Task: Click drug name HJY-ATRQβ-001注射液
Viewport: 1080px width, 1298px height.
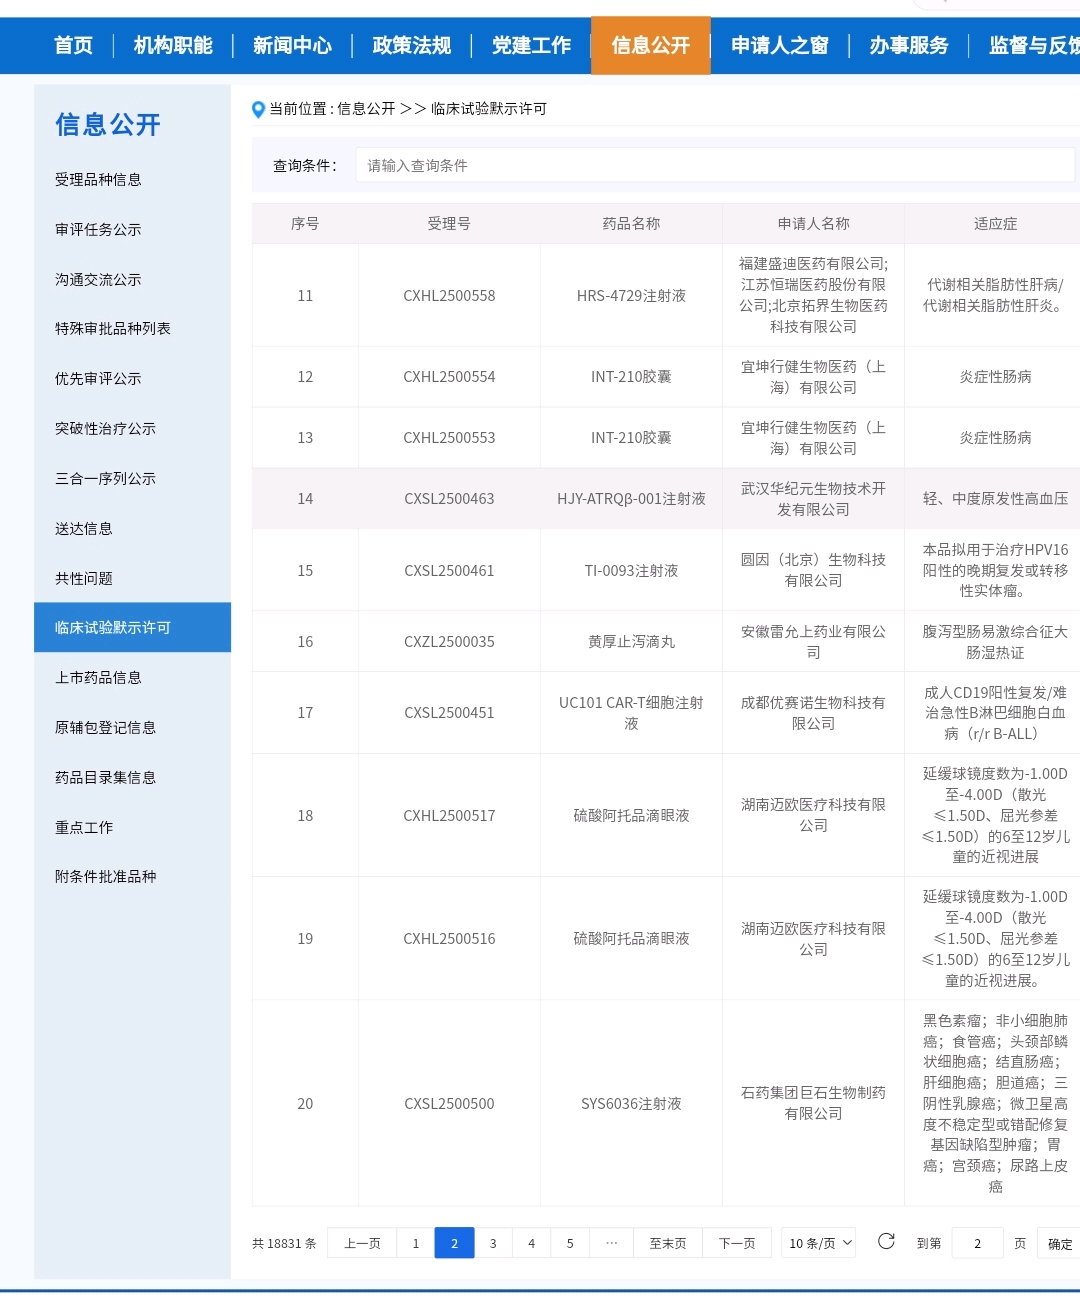Action: (631, 499)
